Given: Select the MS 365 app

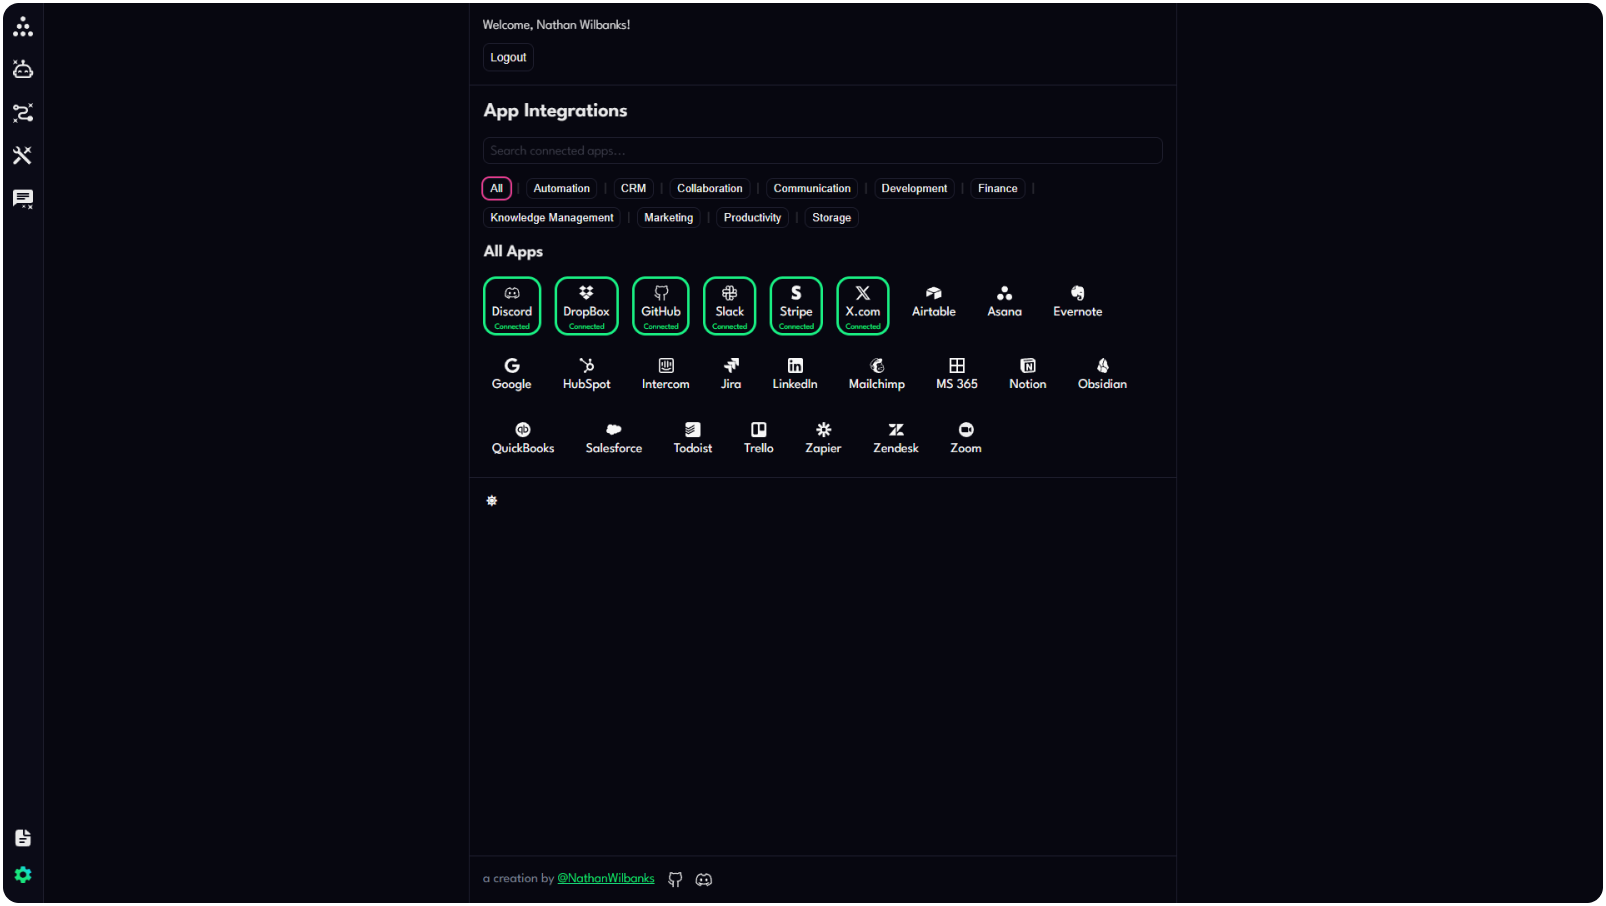Looking at the screenshot, I should click(x=957, y=374).
